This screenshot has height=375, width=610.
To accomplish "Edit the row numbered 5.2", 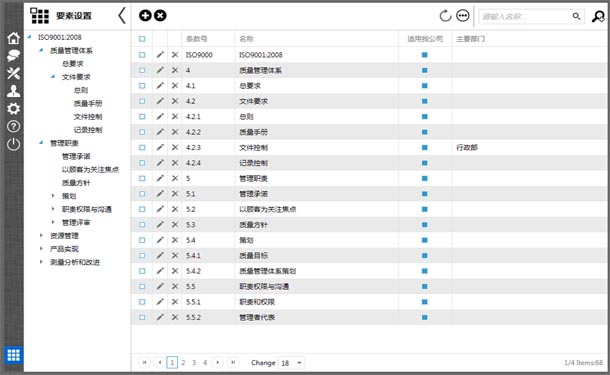I will 160,209.
